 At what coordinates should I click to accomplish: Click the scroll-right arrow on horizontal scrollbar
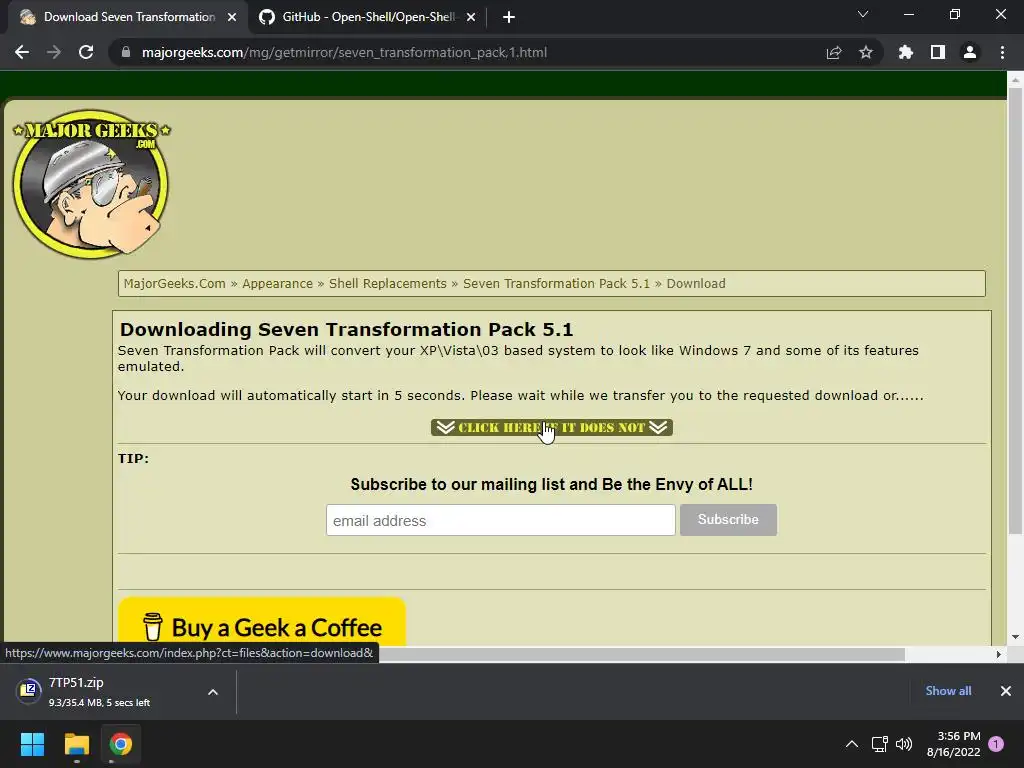pos(999,654)
